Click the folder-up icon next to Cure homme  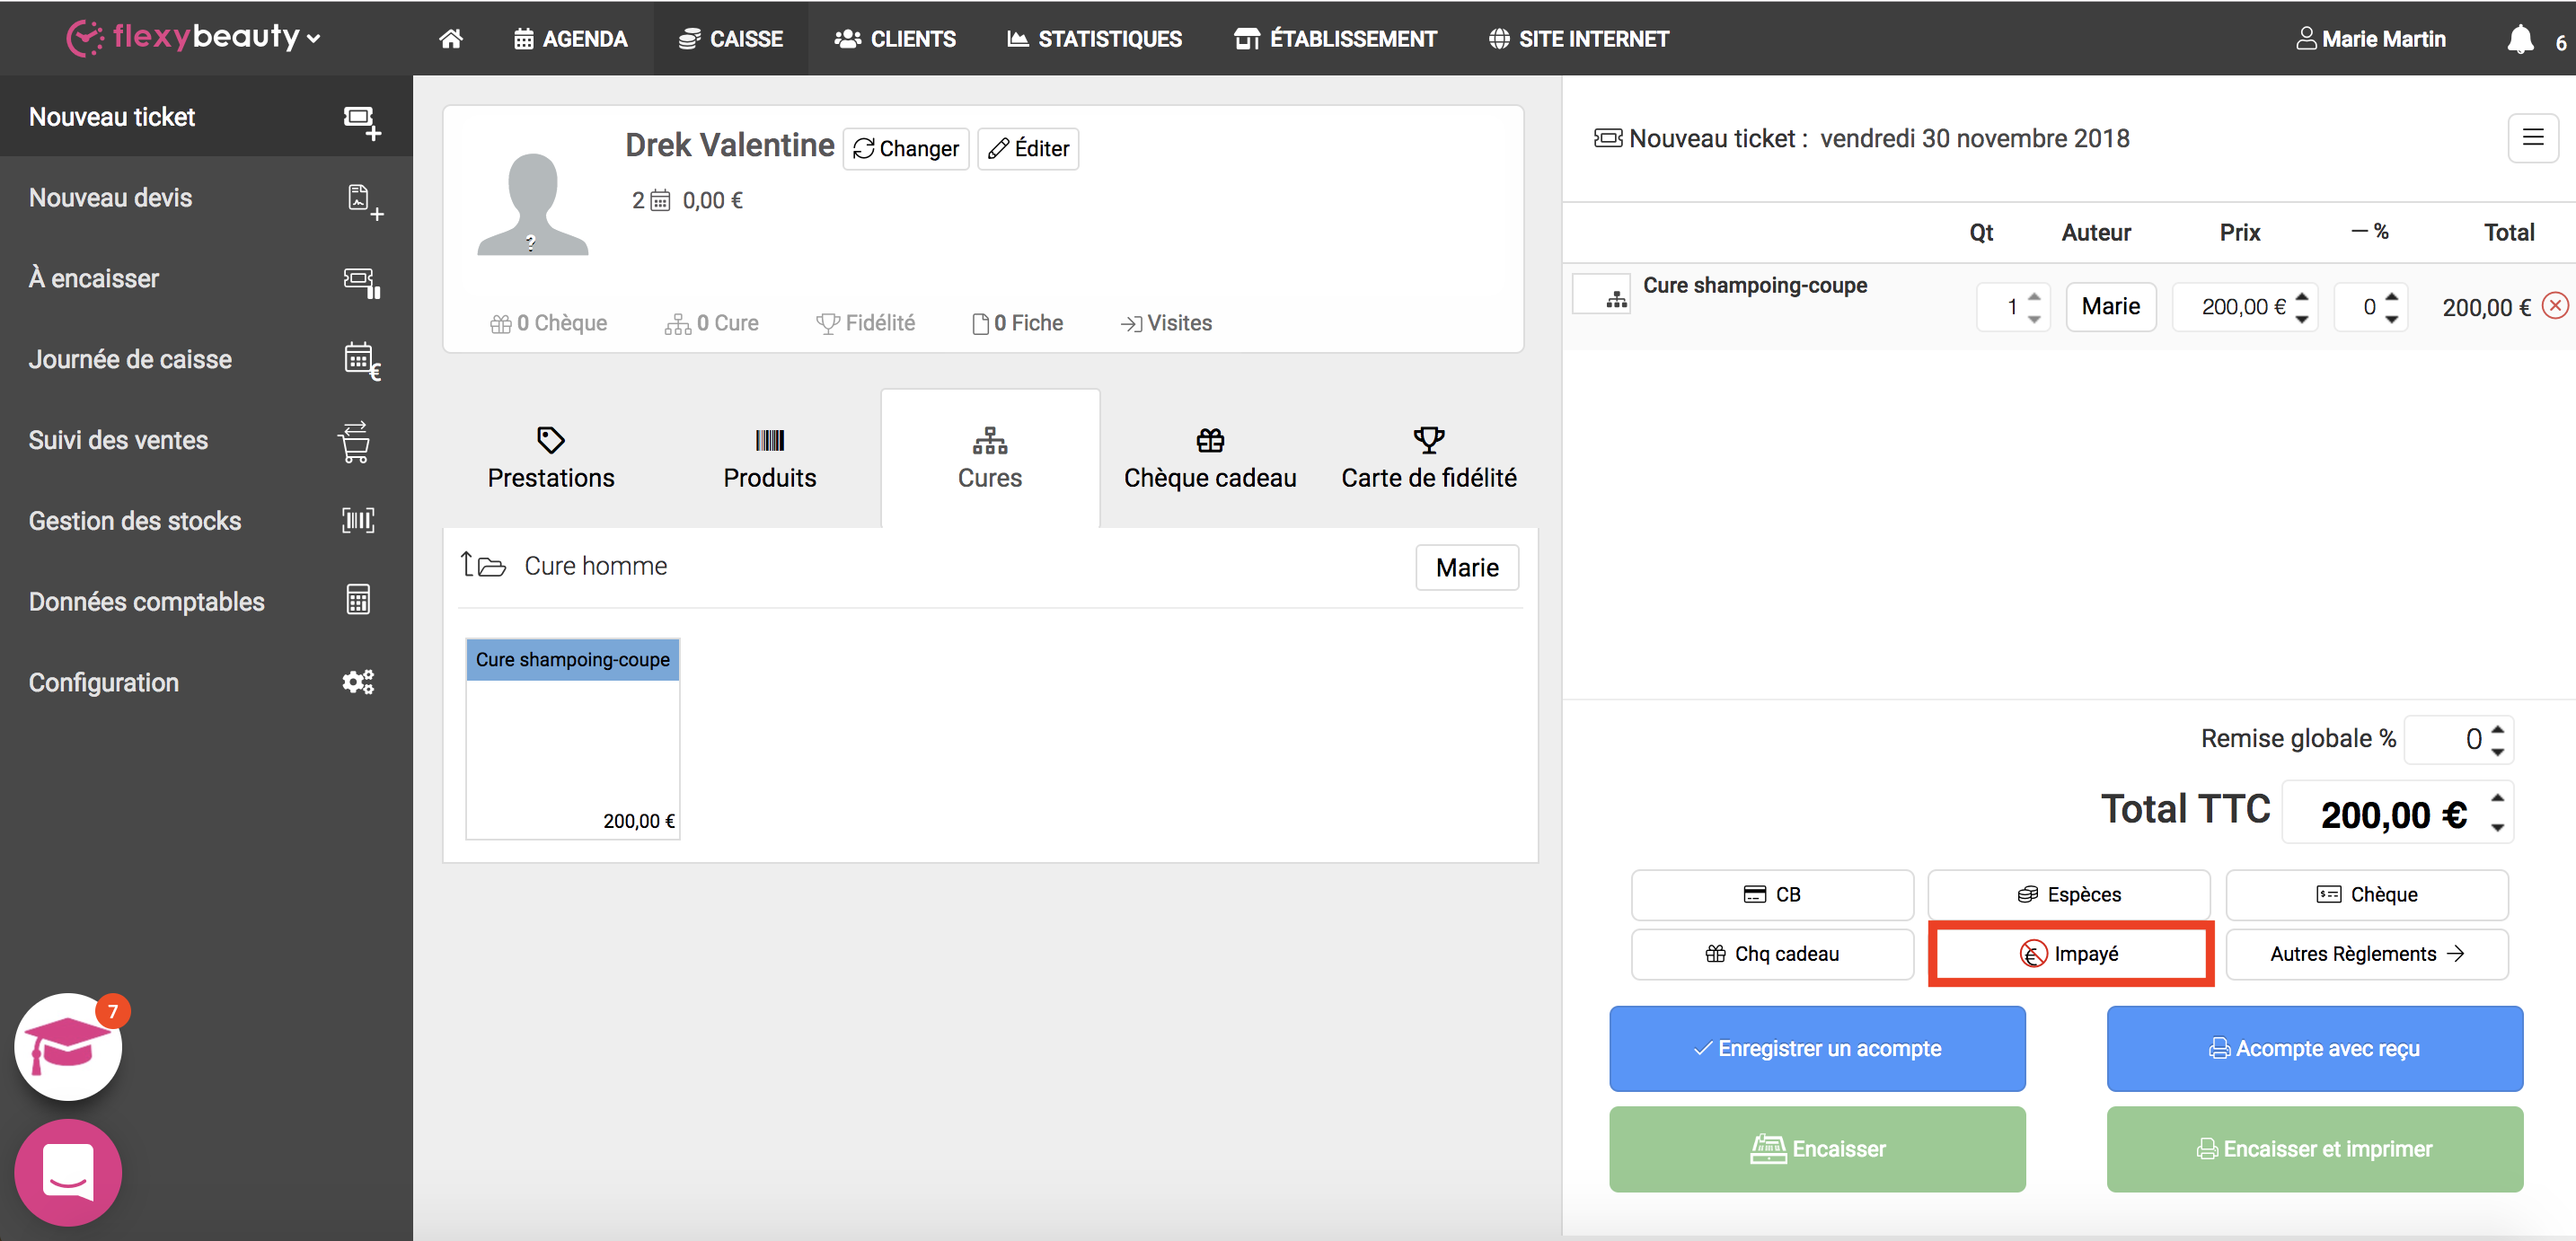click(x=483, y=565)
